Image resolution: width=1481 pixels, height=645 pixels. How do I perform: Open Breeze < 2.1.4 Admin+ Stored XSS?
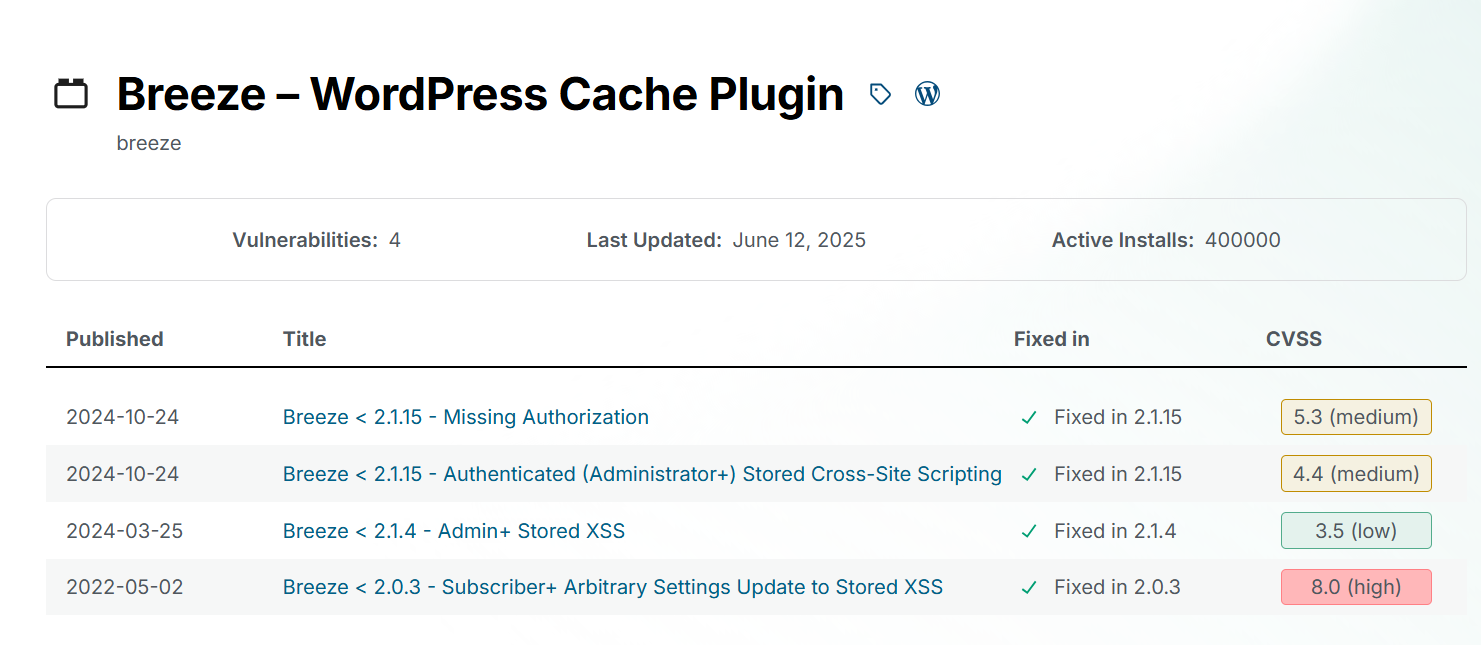(454, 531)
